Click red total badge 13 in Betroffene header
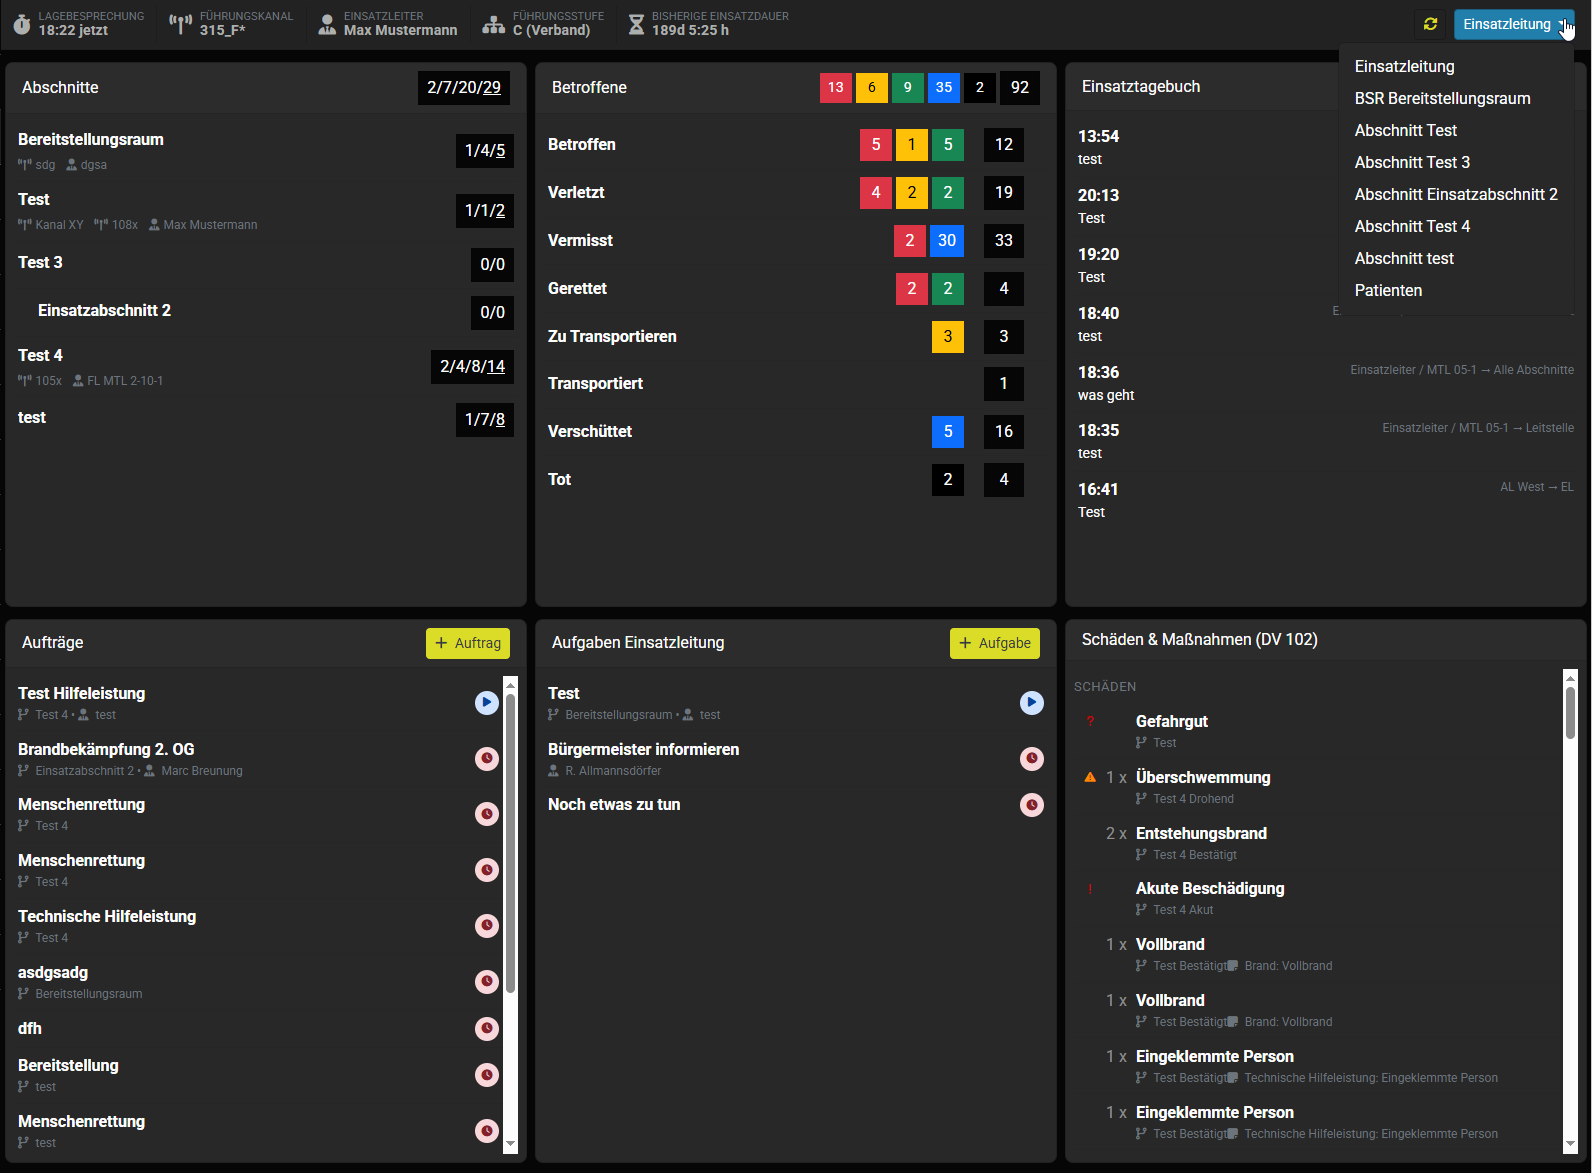This screenshot has height=1173, width=1592. tap(836, 87)
